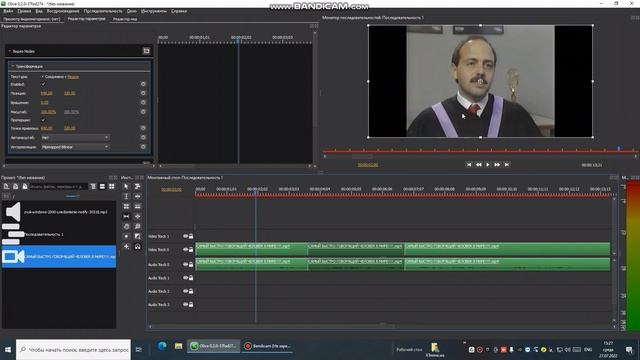Lock Audio Track 0 with the padlock icon

pos(191,264)
